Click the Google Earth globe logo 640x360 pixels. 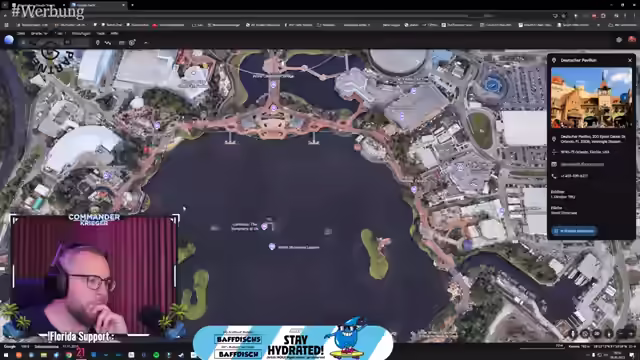click(9, 40)
